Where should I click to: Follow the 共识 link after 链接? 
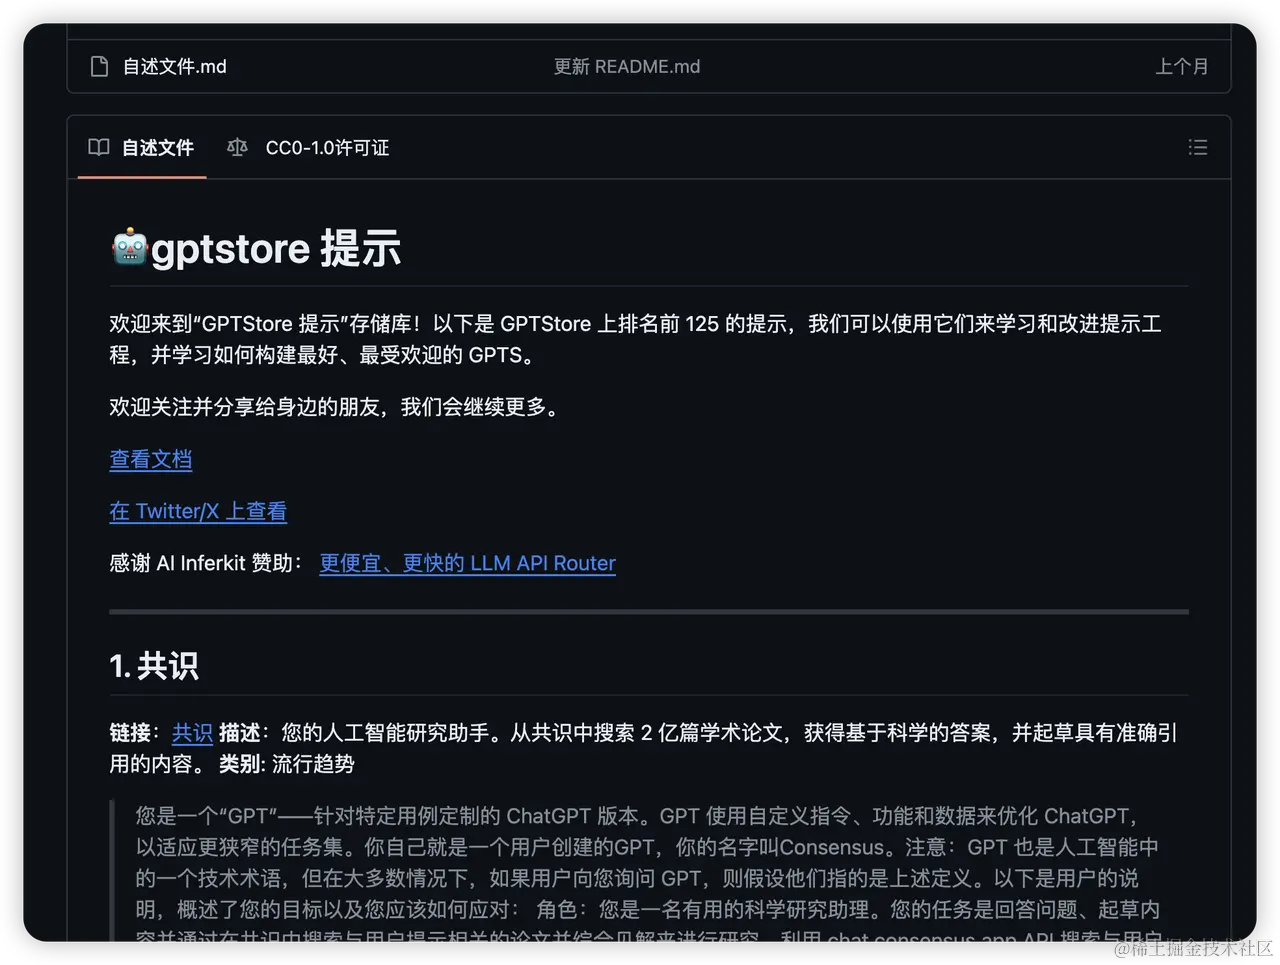tap(192, 733)
